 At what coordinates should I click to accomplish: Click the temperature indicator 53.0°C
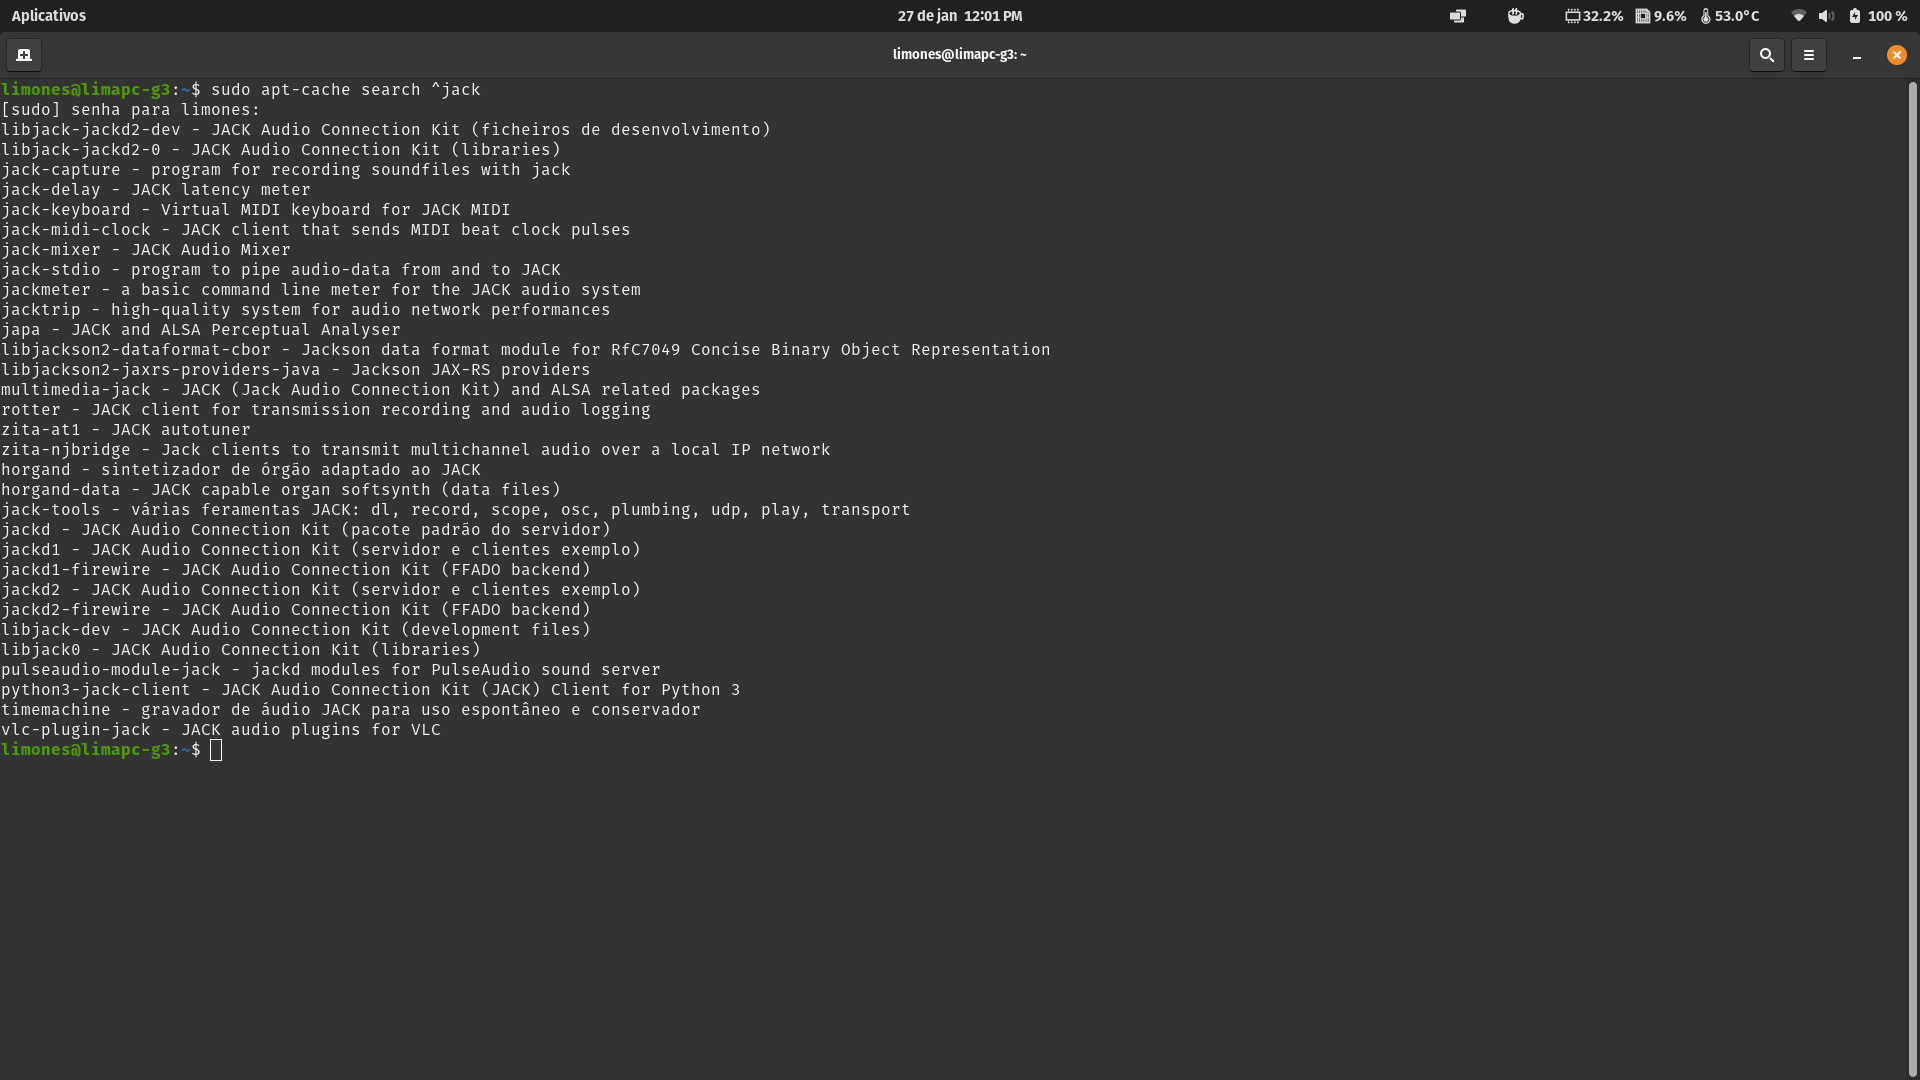tap(1729, 16)
